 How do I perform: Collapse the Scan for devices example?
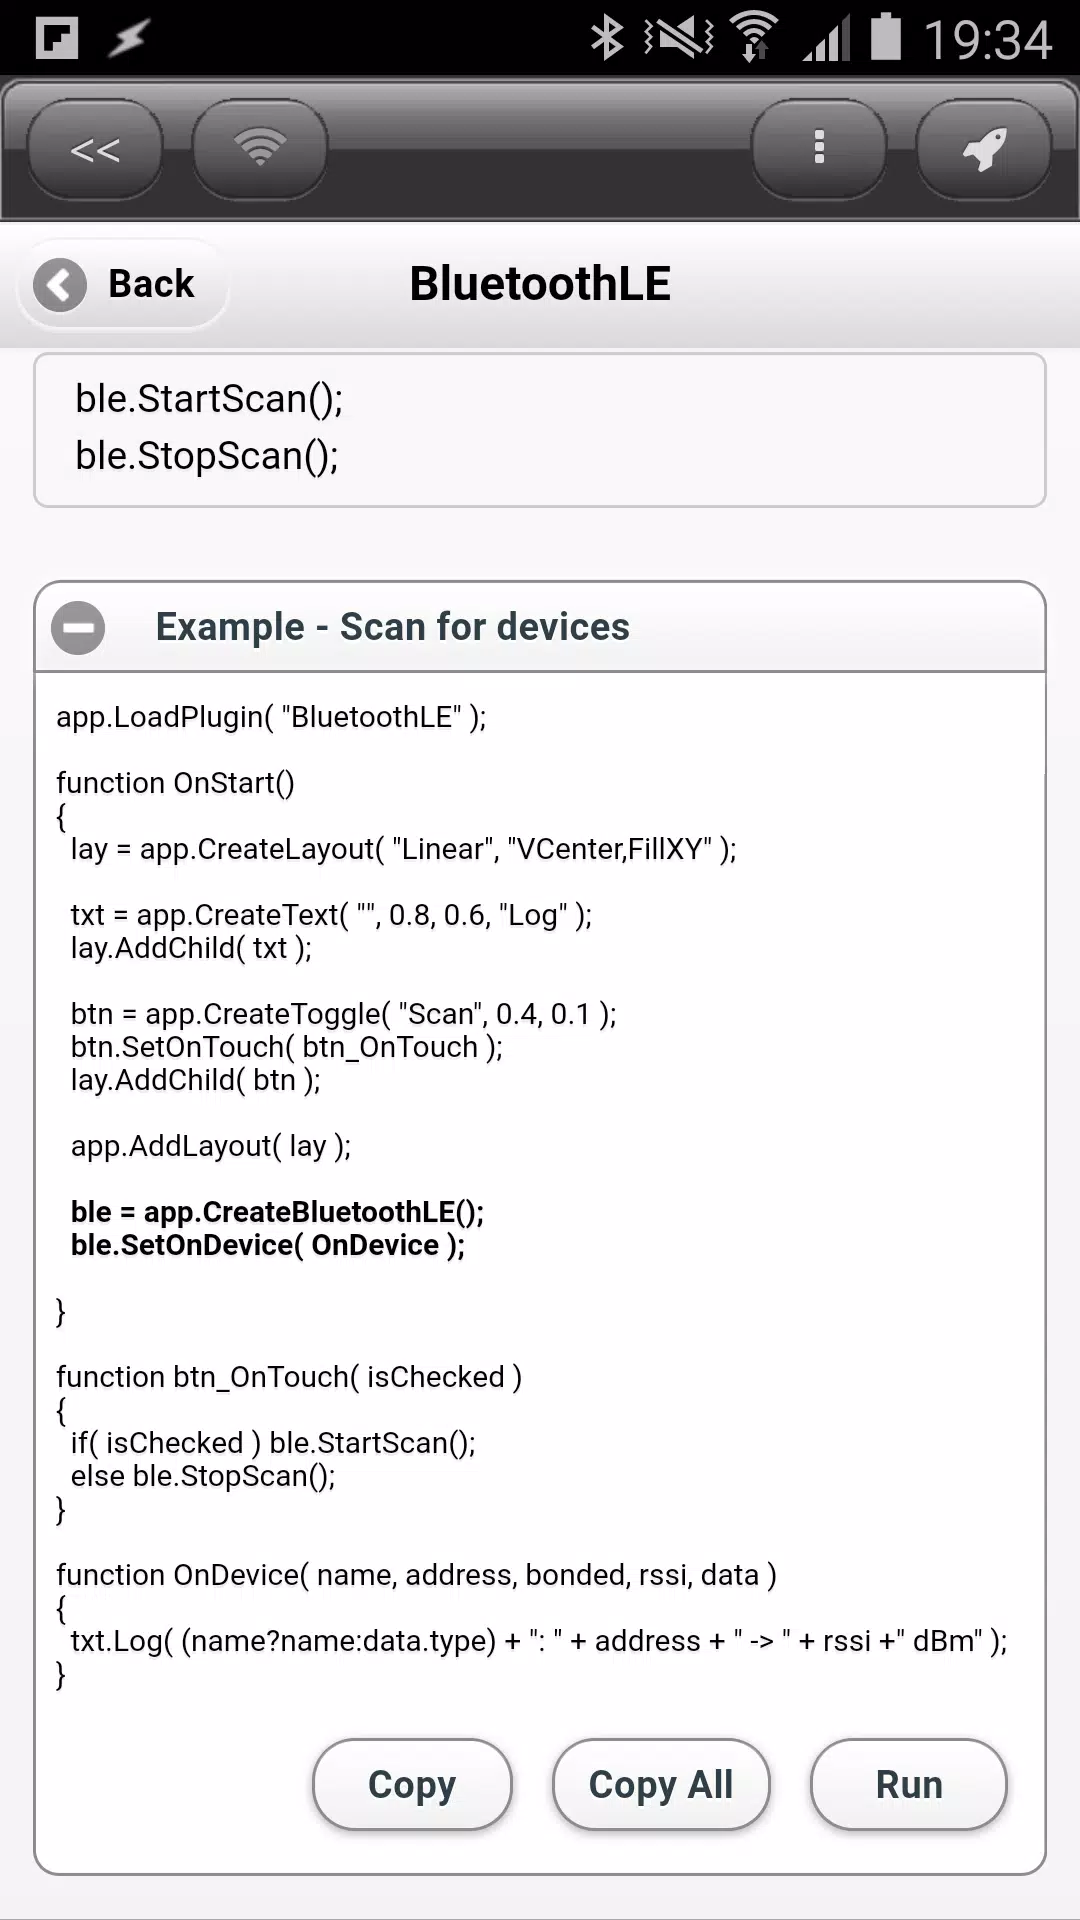click(x=78, y=628)
